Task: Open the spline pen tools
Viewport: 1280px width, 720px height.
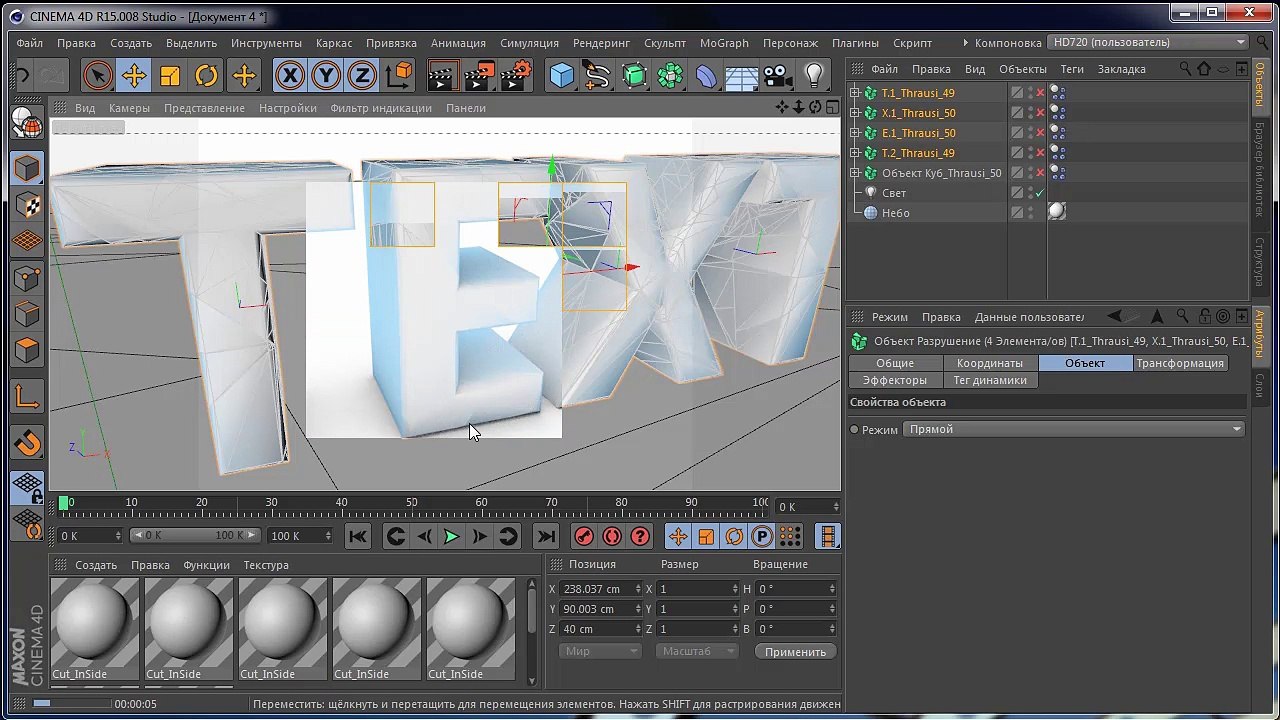Action: pyautogui.click(x=597, y=76)
